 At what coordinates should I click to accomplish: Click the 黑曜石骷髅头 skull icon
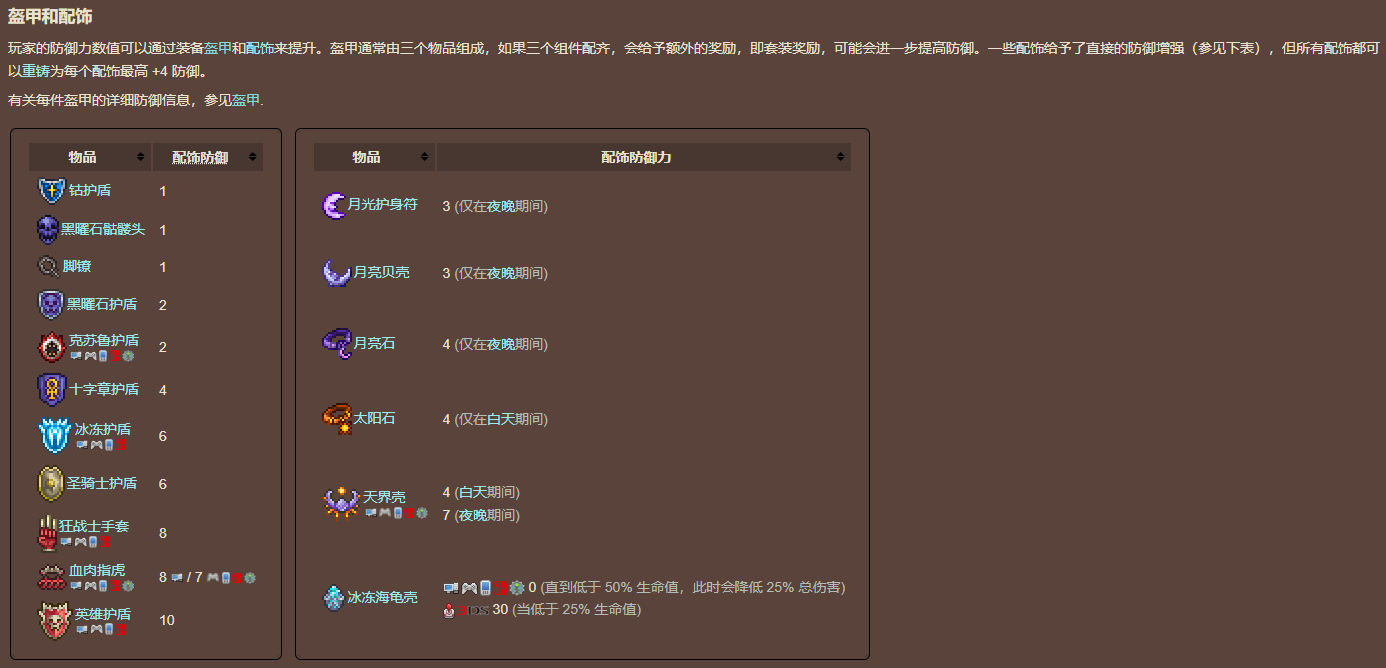coord(48,230)
